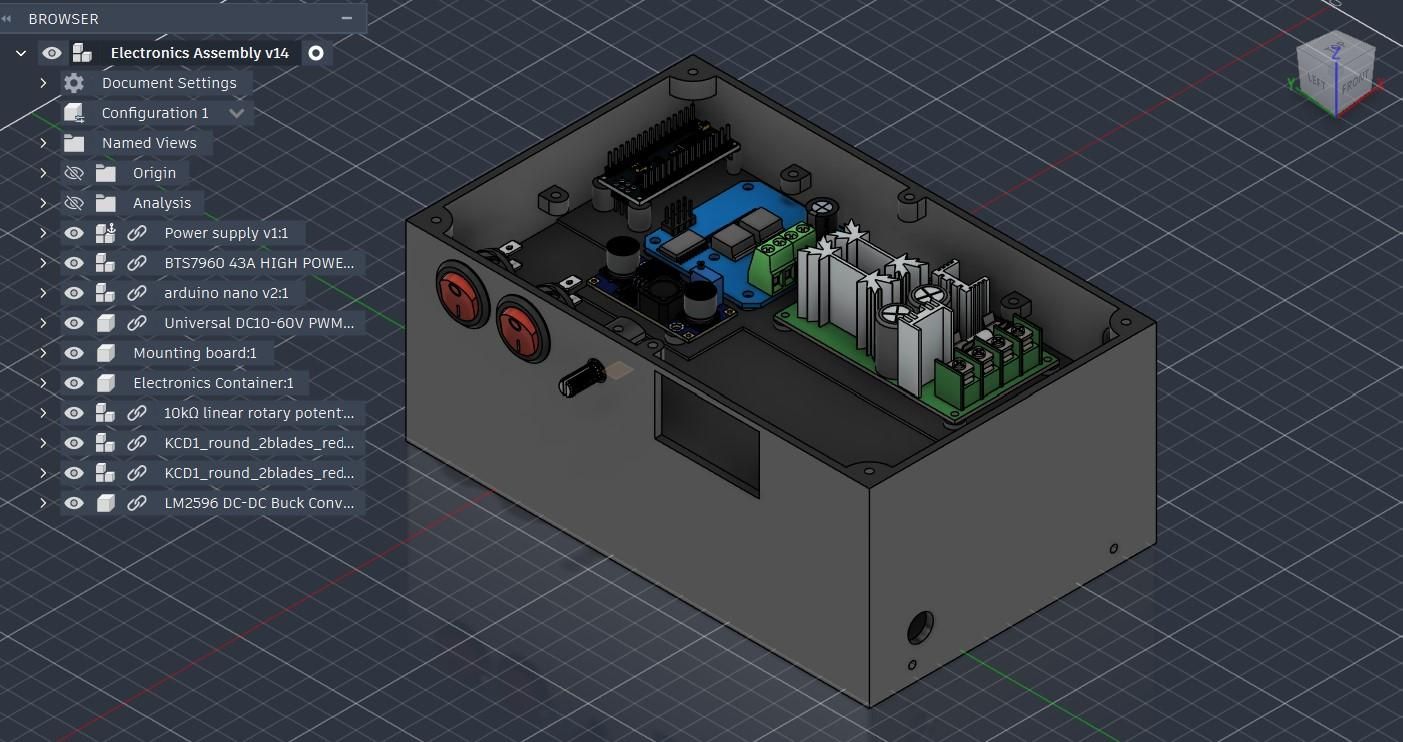Hide the LM2596 DC-DC Buck Converter

tap(74, 503)
